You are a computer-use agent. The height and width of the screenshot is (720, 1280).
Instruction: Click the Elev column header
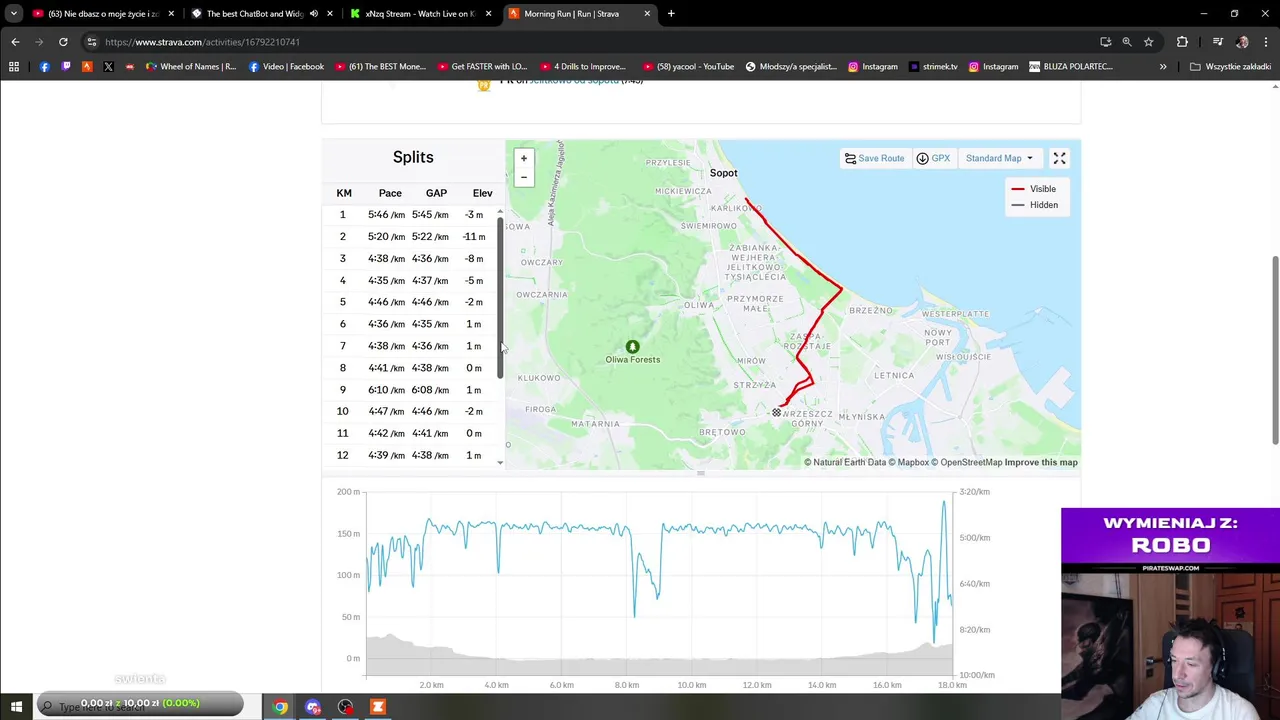pos(482,193)
